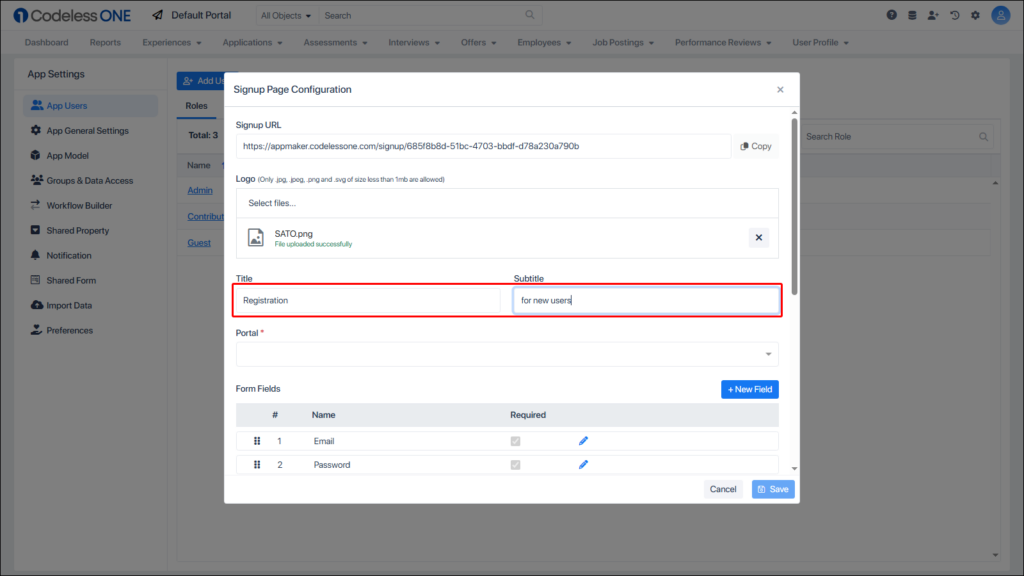Expand the Applications menu

tap(252, 42)
